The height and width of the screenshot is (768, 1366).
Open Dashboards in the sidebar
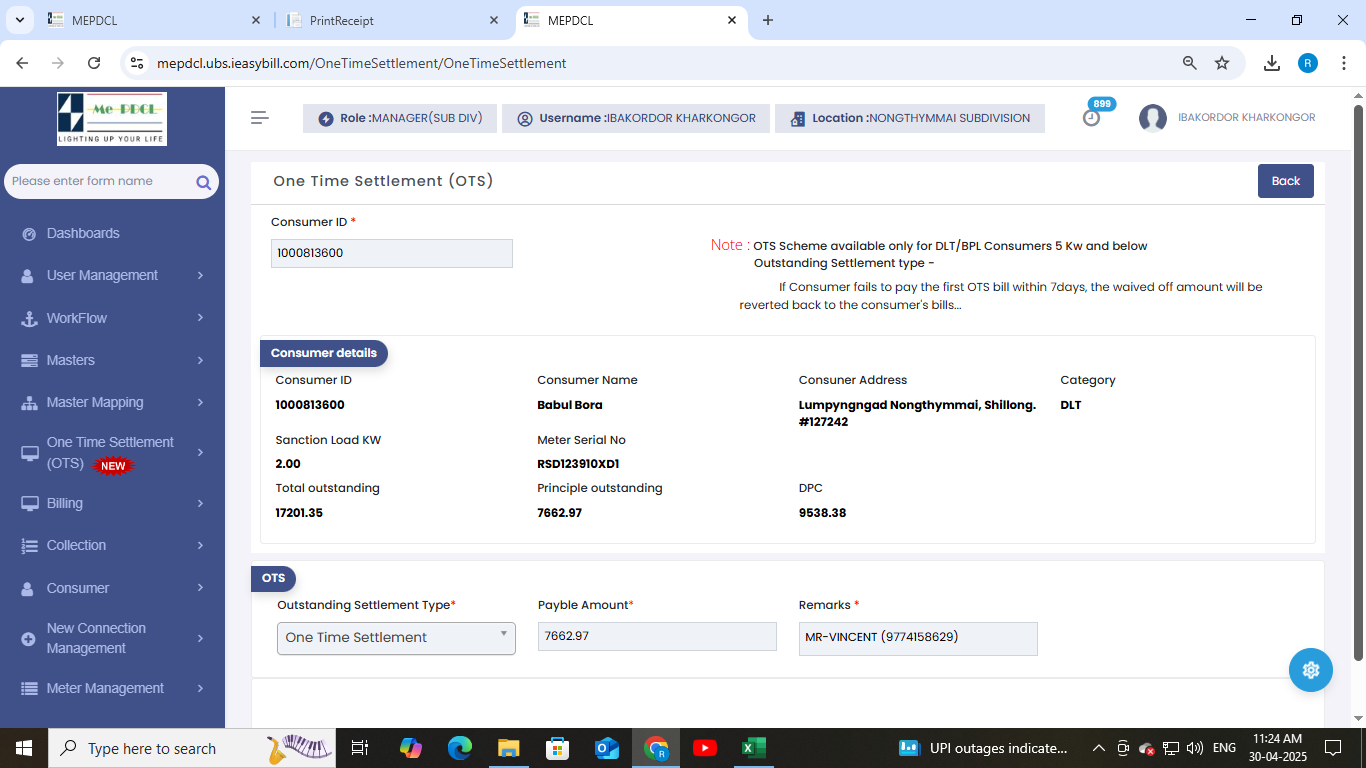click(x=83, y=233)
